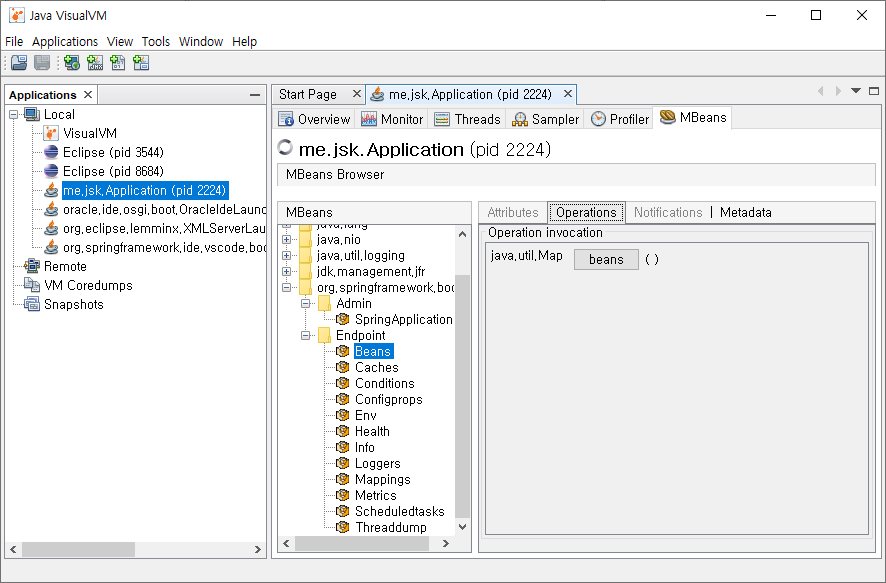This screenshot has width=886, height=583.
Task: Click the VM Coredumps node icon
Action: coord(32,285)
